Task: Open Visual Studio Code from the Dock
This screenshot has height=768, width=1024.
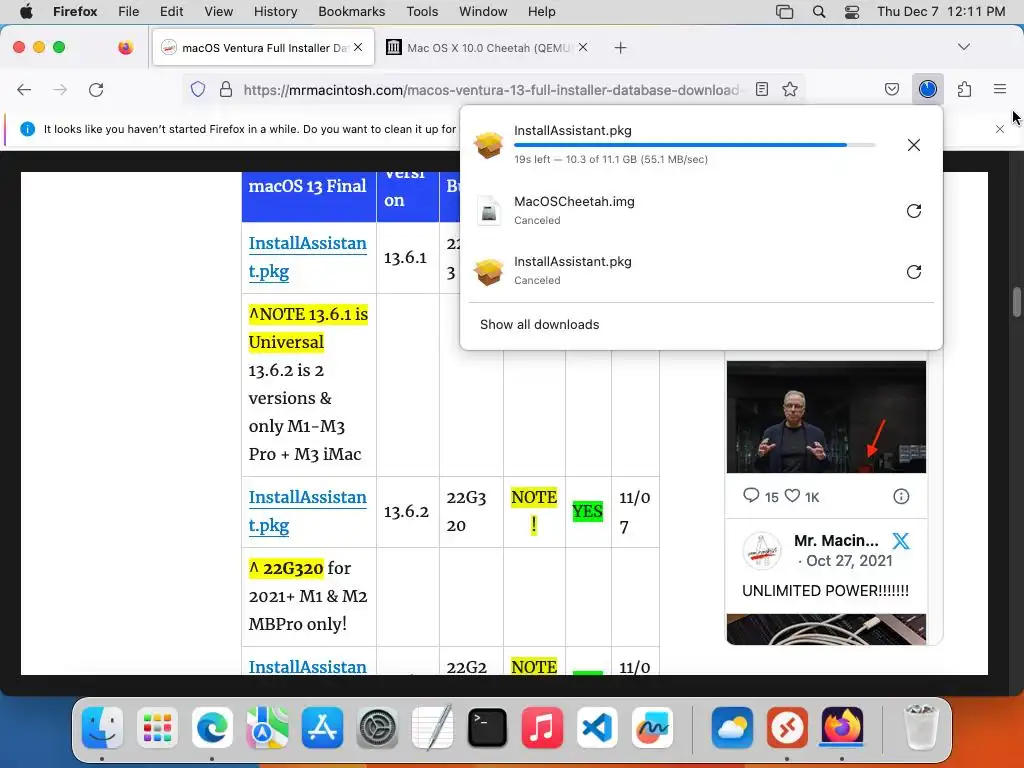Action: [598, 728]
